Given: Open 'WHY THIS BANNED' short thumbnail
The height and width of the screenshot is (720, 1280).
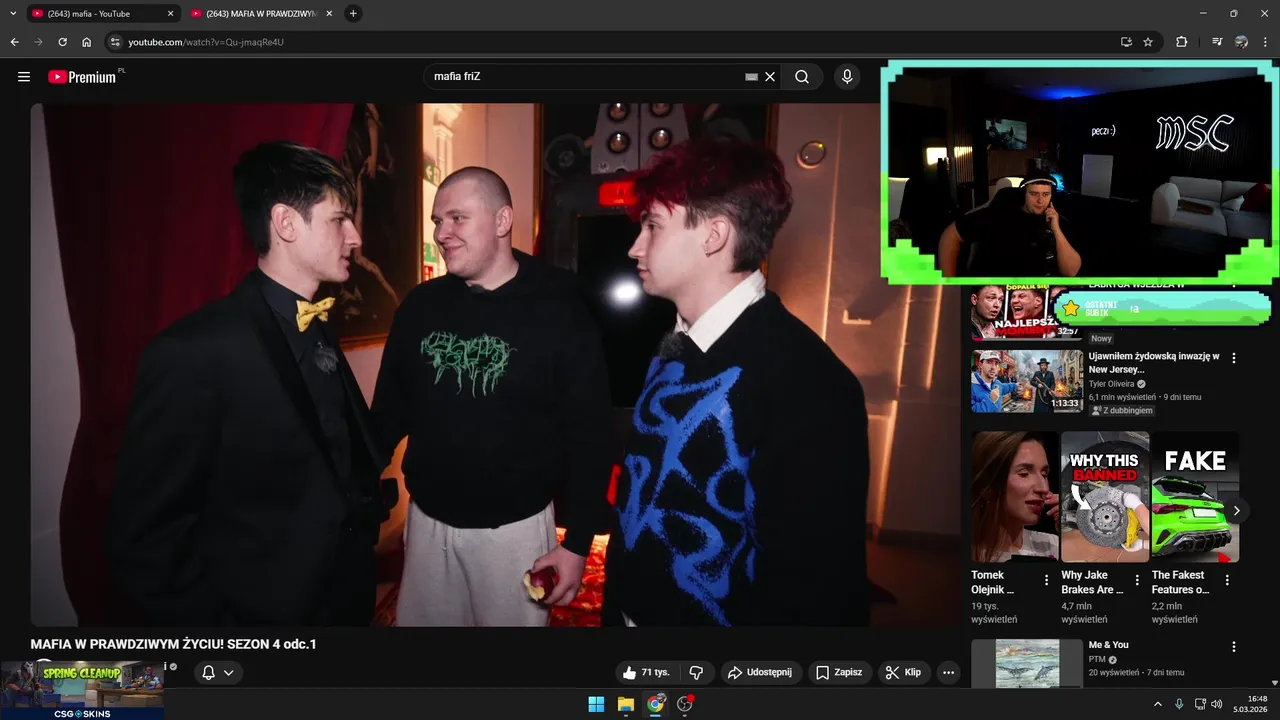Looking at the screenshot, I should tap(1105, 497).
